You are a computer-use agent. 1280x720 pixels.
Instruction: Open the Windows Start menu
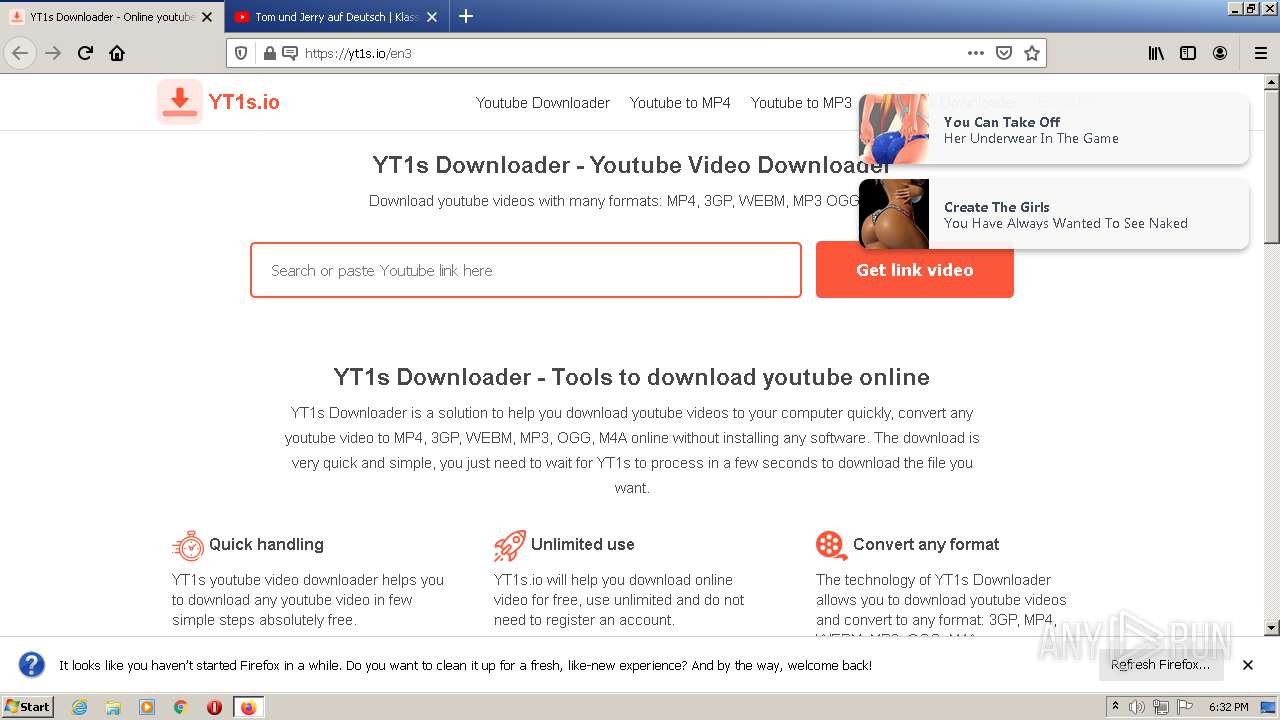pos(28,707)
